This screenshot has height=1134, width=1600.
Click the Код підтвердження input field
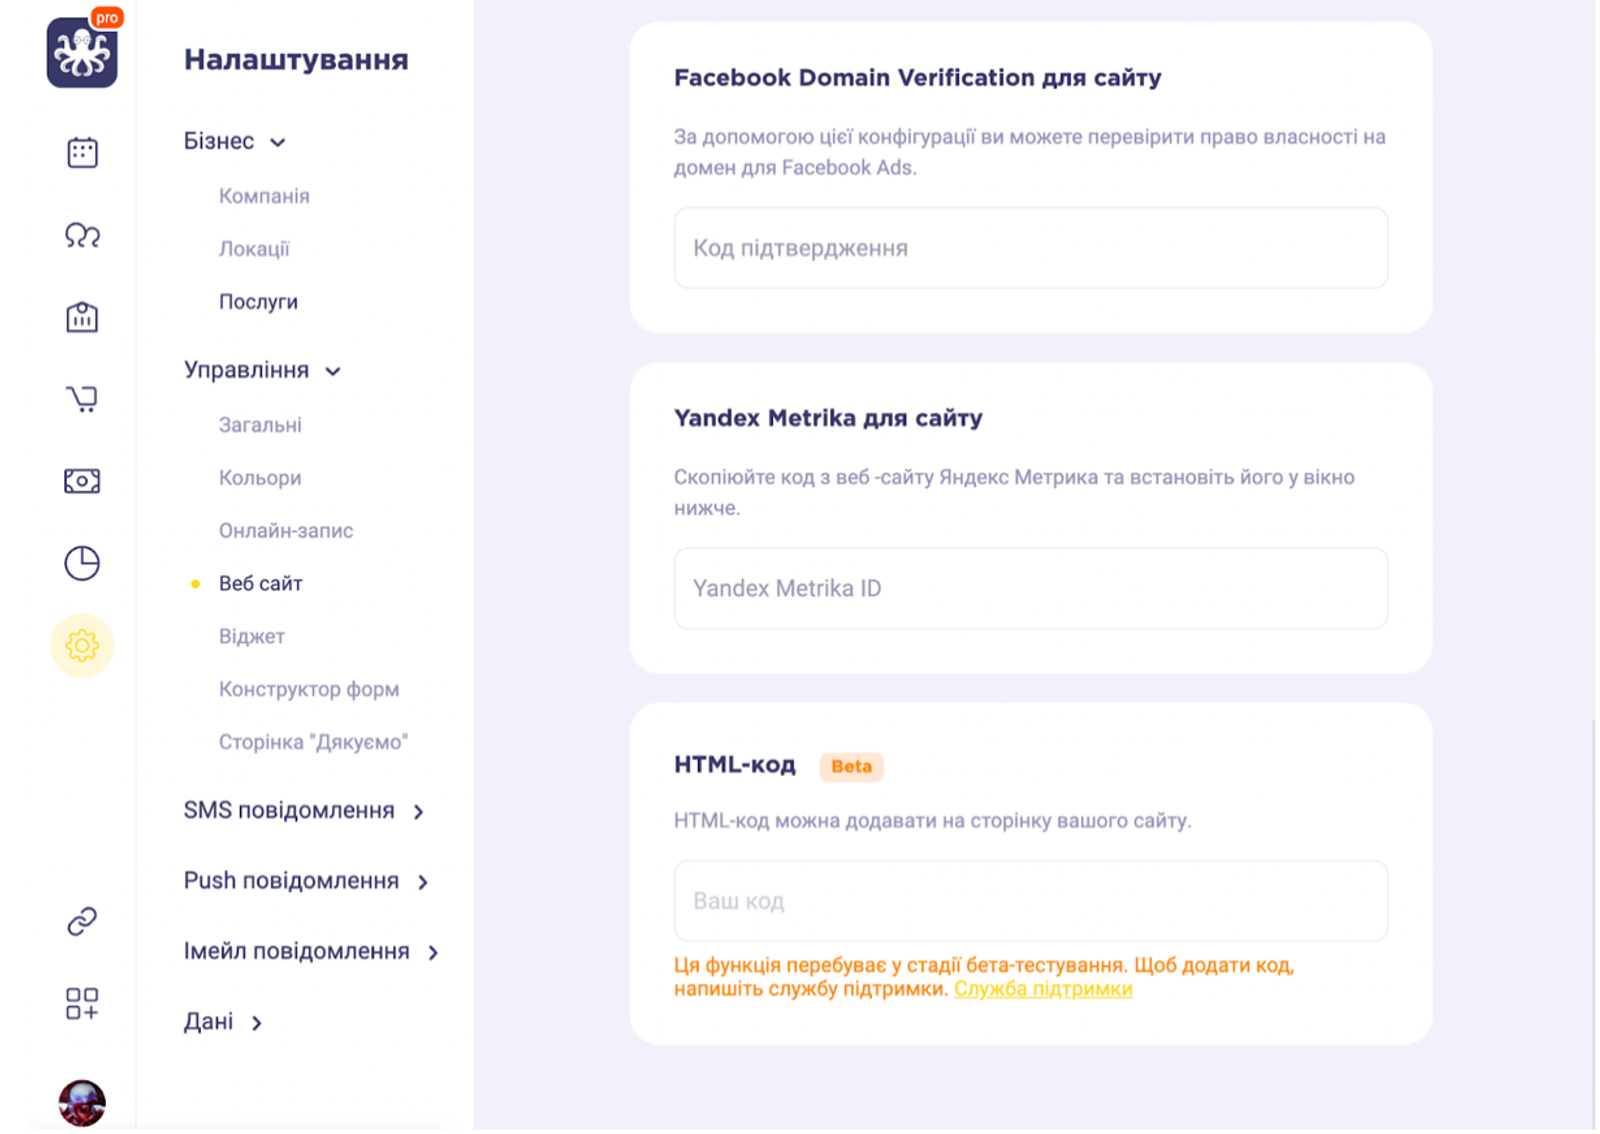click(1030, 248)
